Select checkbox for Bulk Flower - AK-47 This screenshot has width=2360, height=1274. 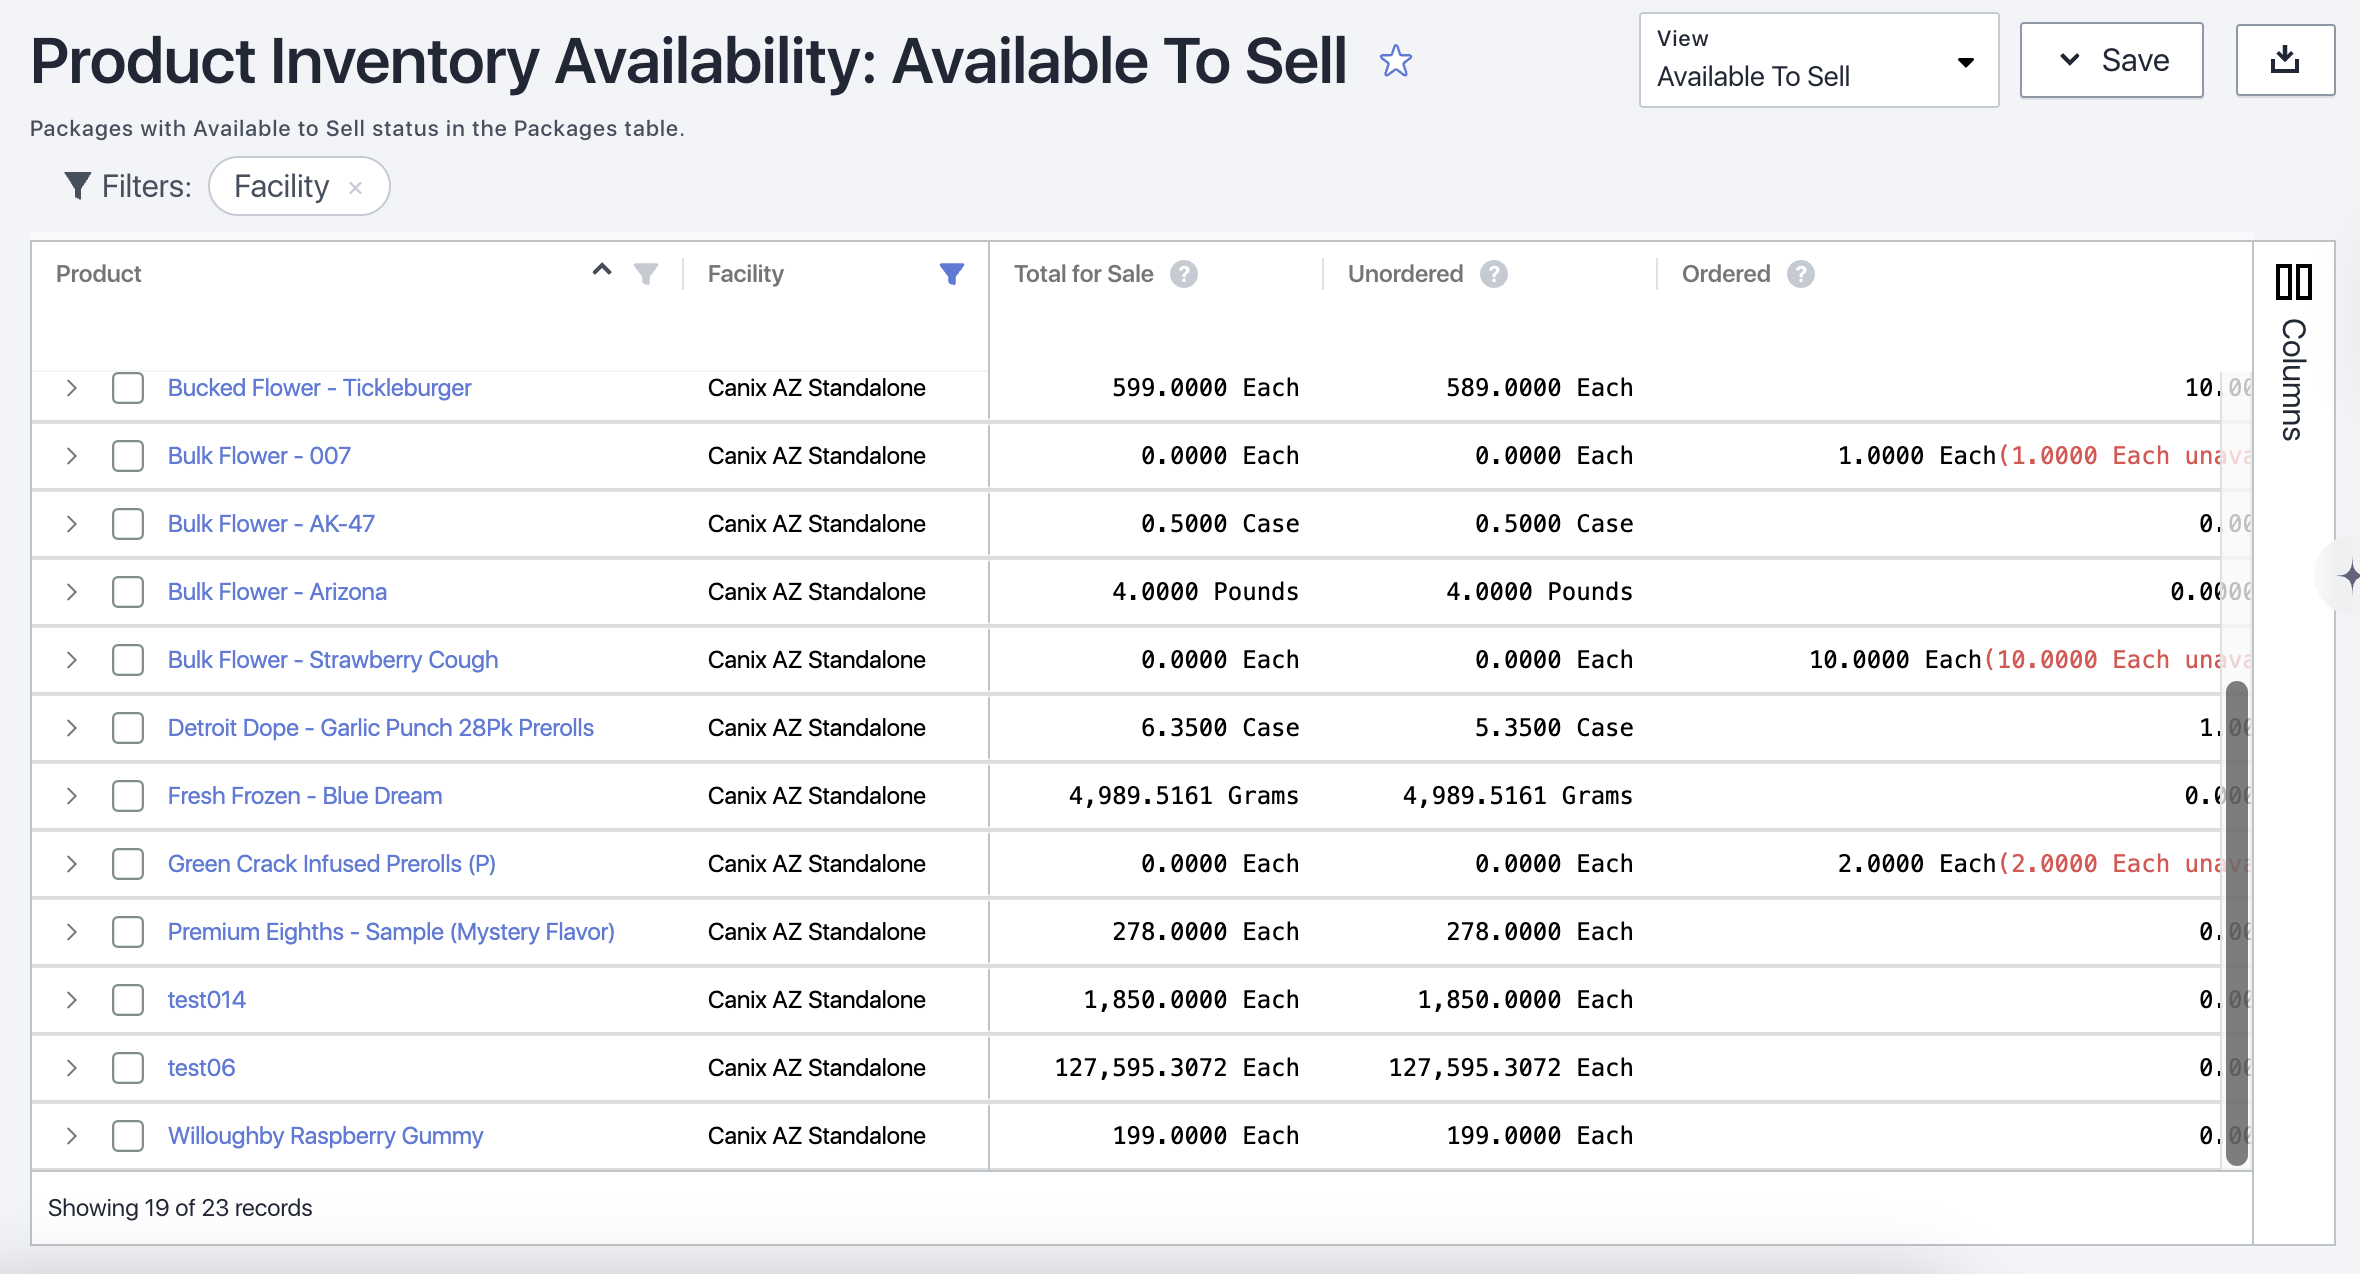click(x=128, y=524)
